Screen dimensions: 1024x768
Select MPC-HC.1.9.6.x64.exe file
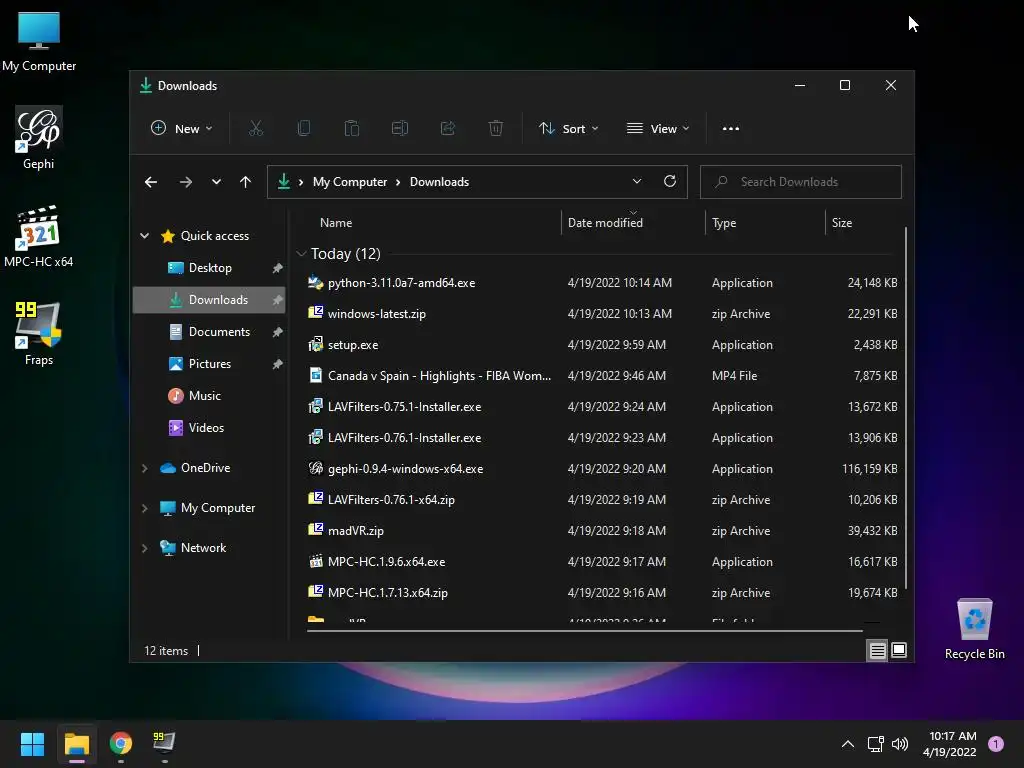point(601,562)
